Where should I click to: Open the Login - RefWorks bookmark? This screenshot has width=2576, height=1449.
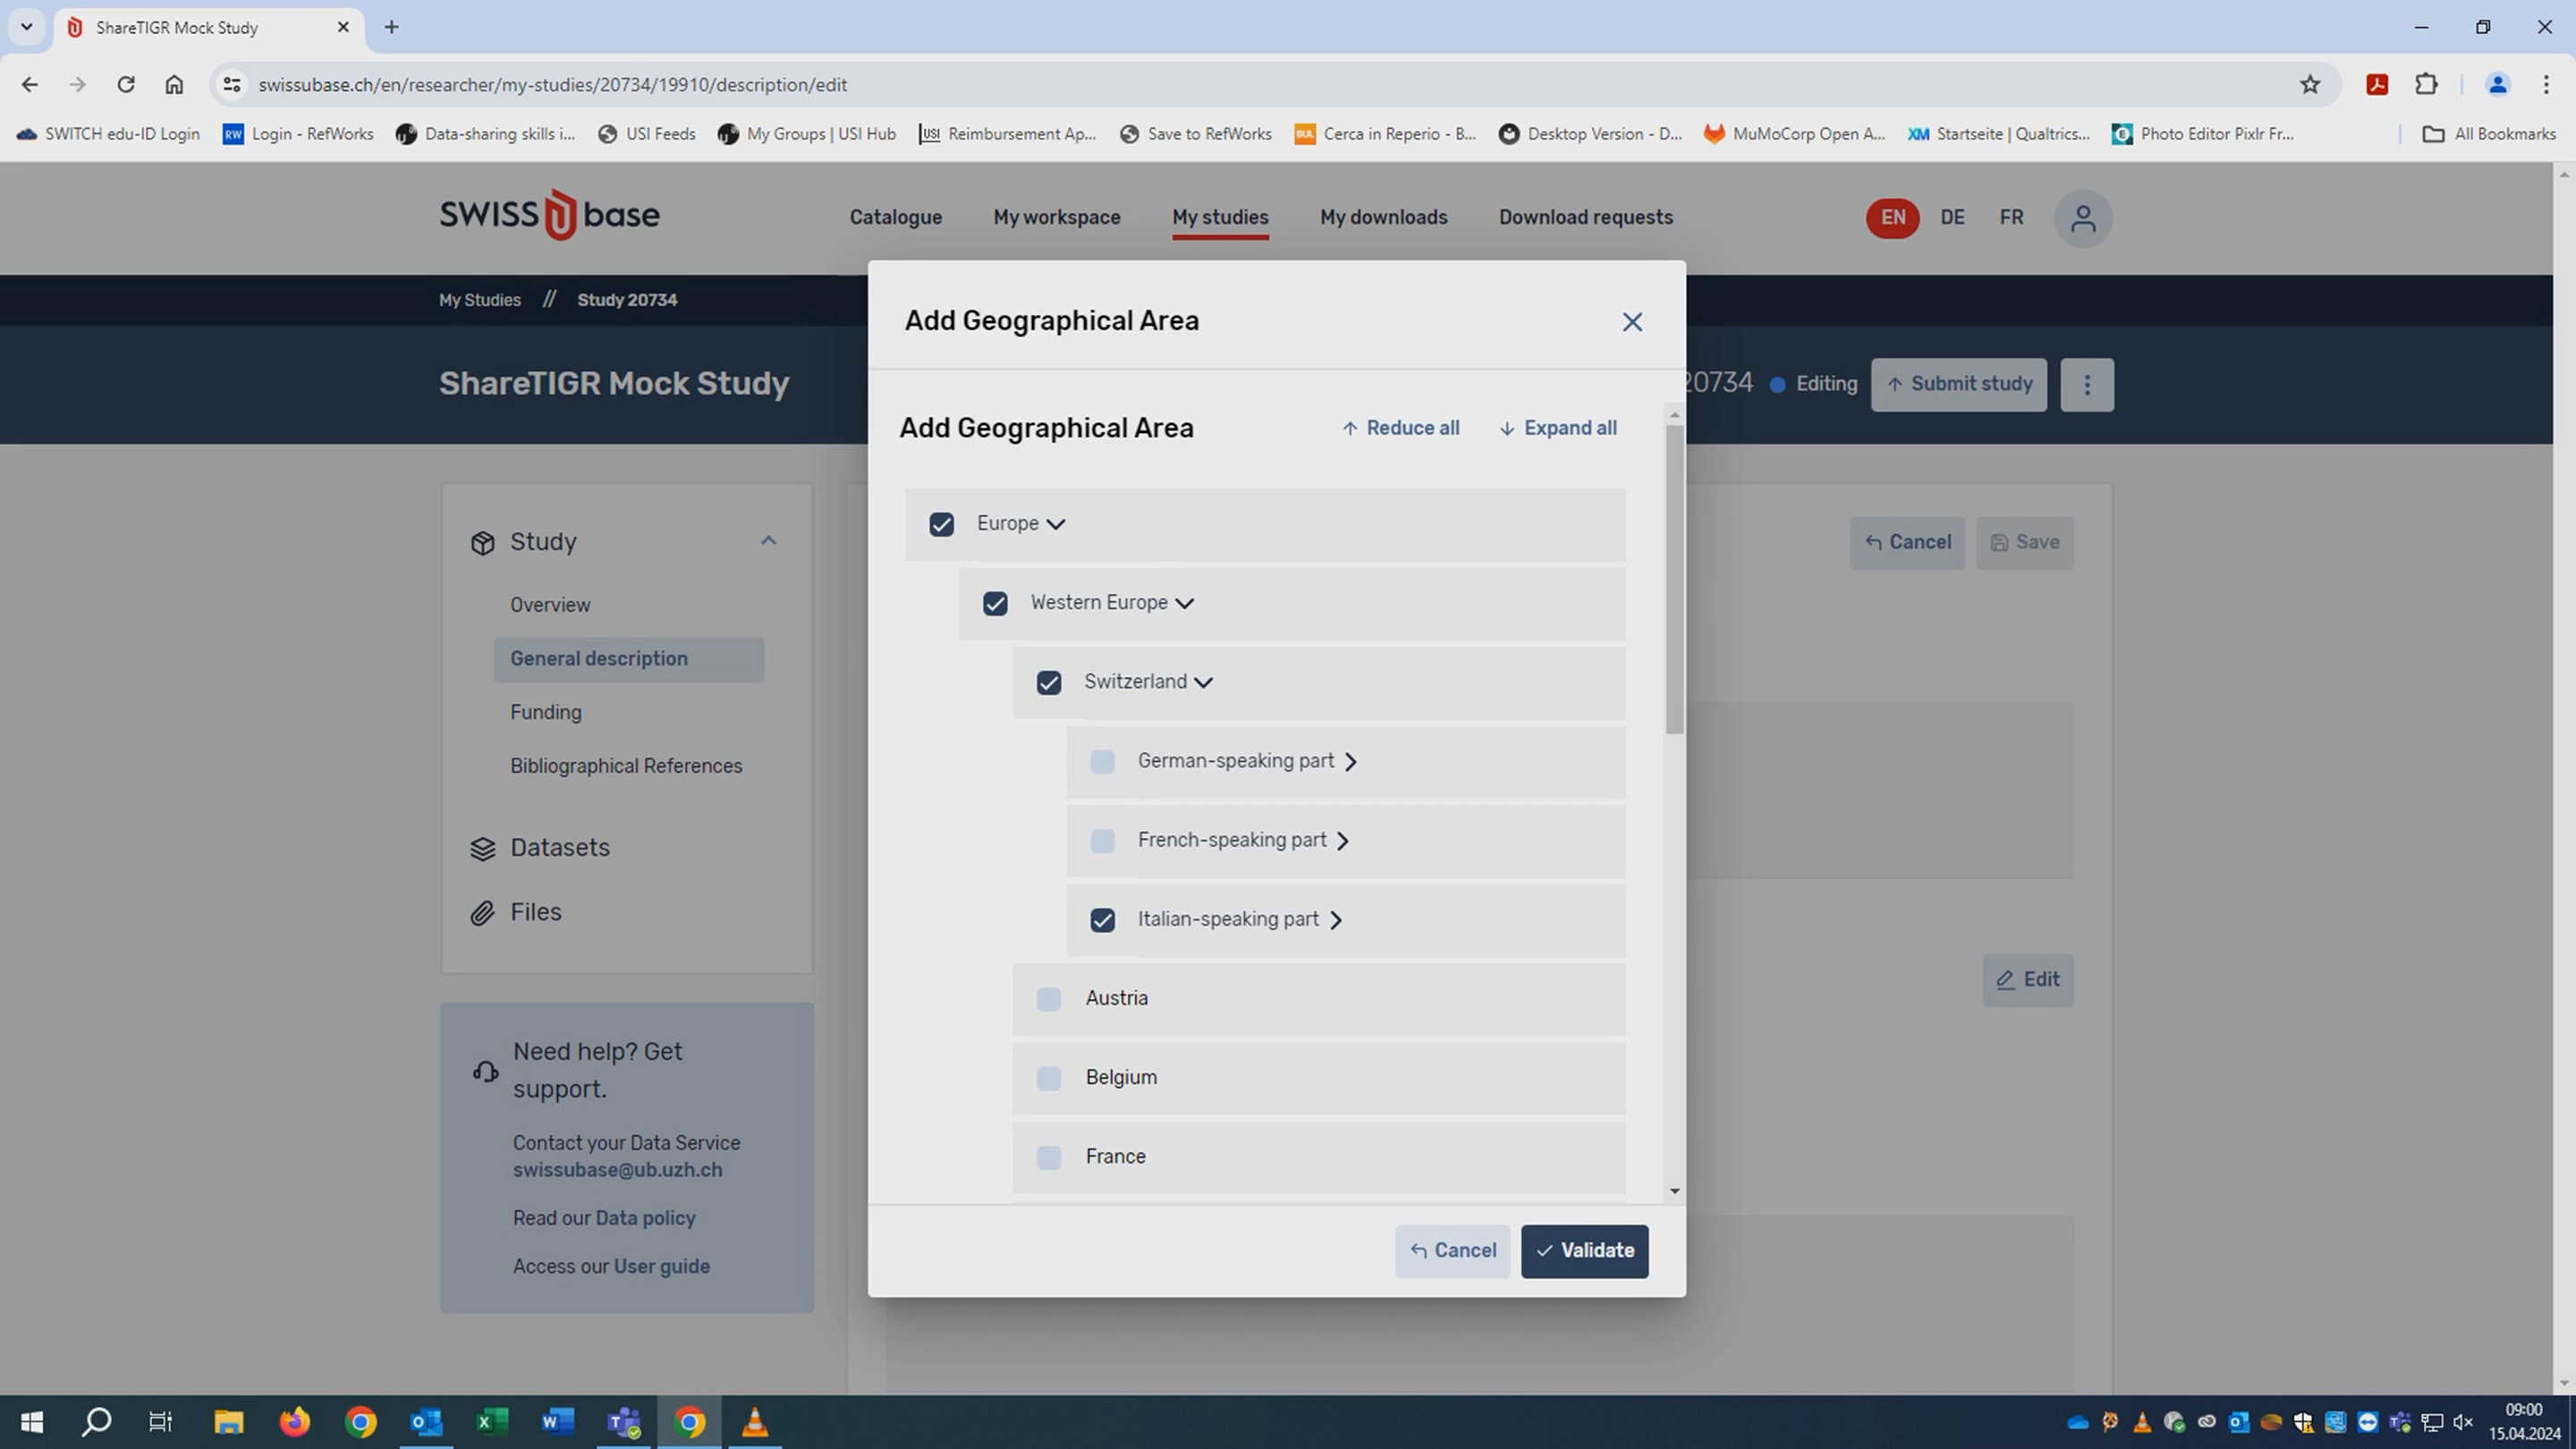tap(298, 134)
